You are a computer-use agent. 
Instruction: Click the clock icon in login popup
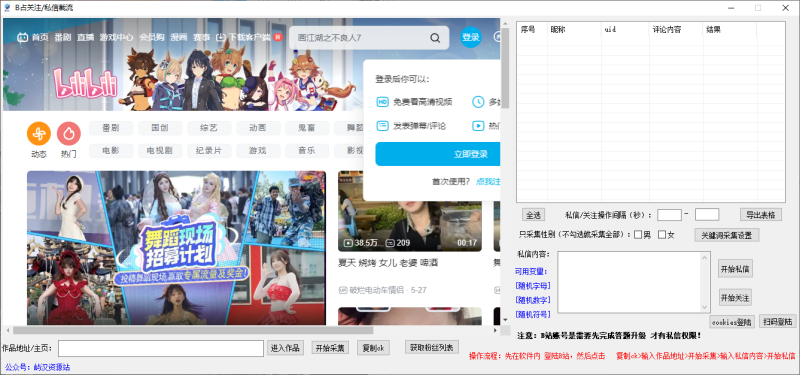pos(478,102)
